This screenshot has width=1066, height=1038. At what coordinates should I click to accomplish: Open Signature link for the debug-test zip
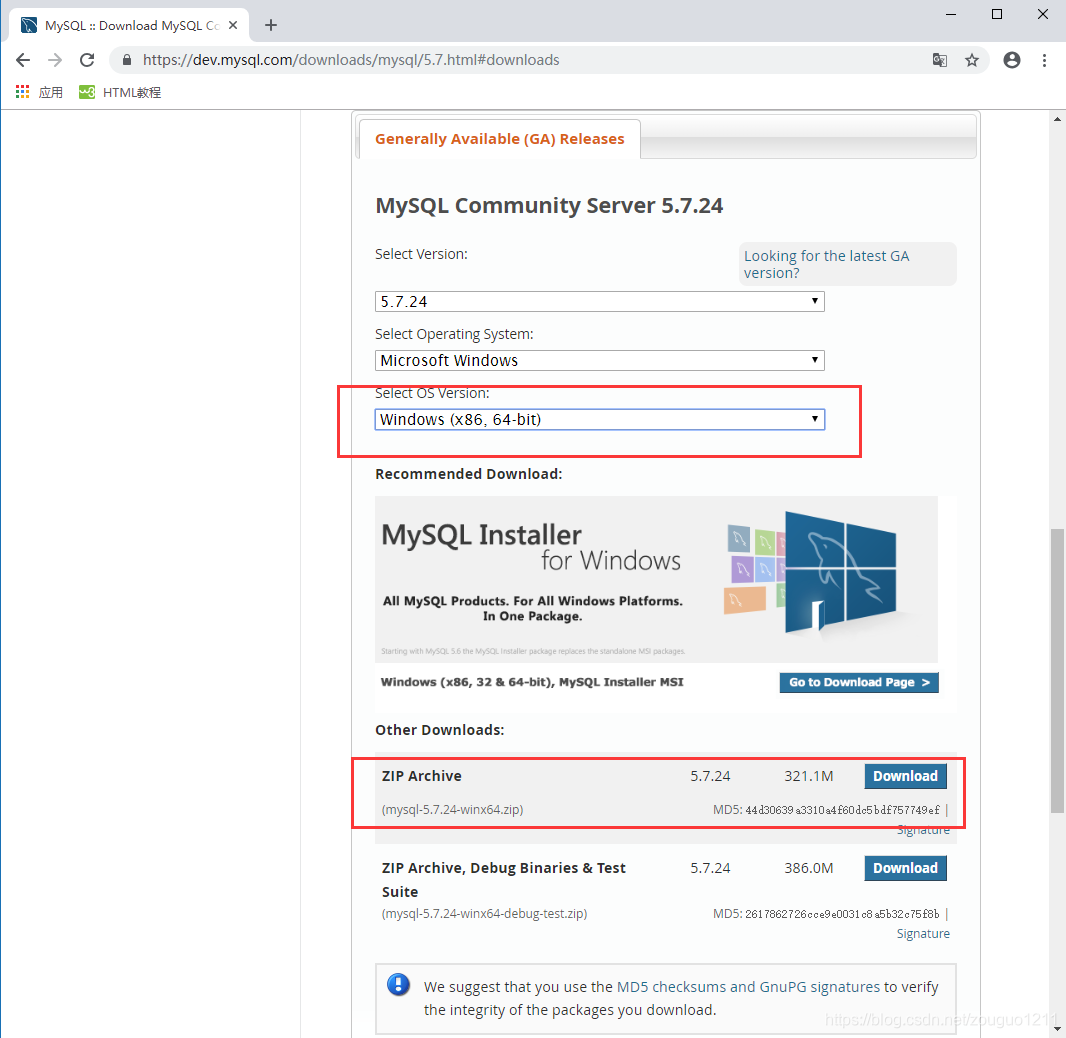tap(923, 934)
